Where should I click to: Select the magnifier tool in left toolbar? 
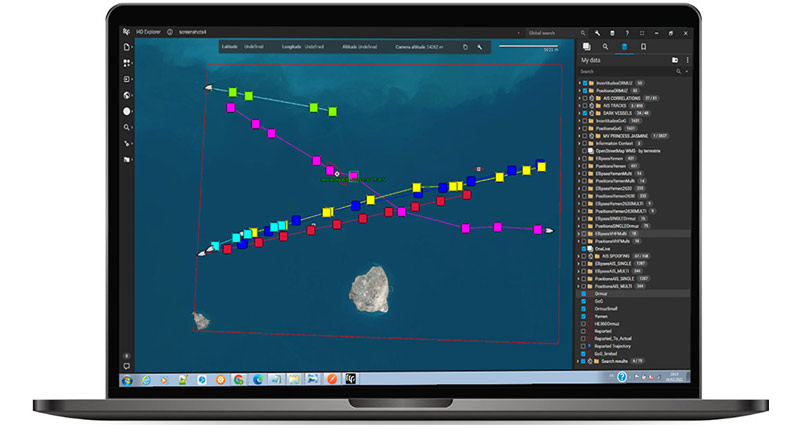point(127,127)
